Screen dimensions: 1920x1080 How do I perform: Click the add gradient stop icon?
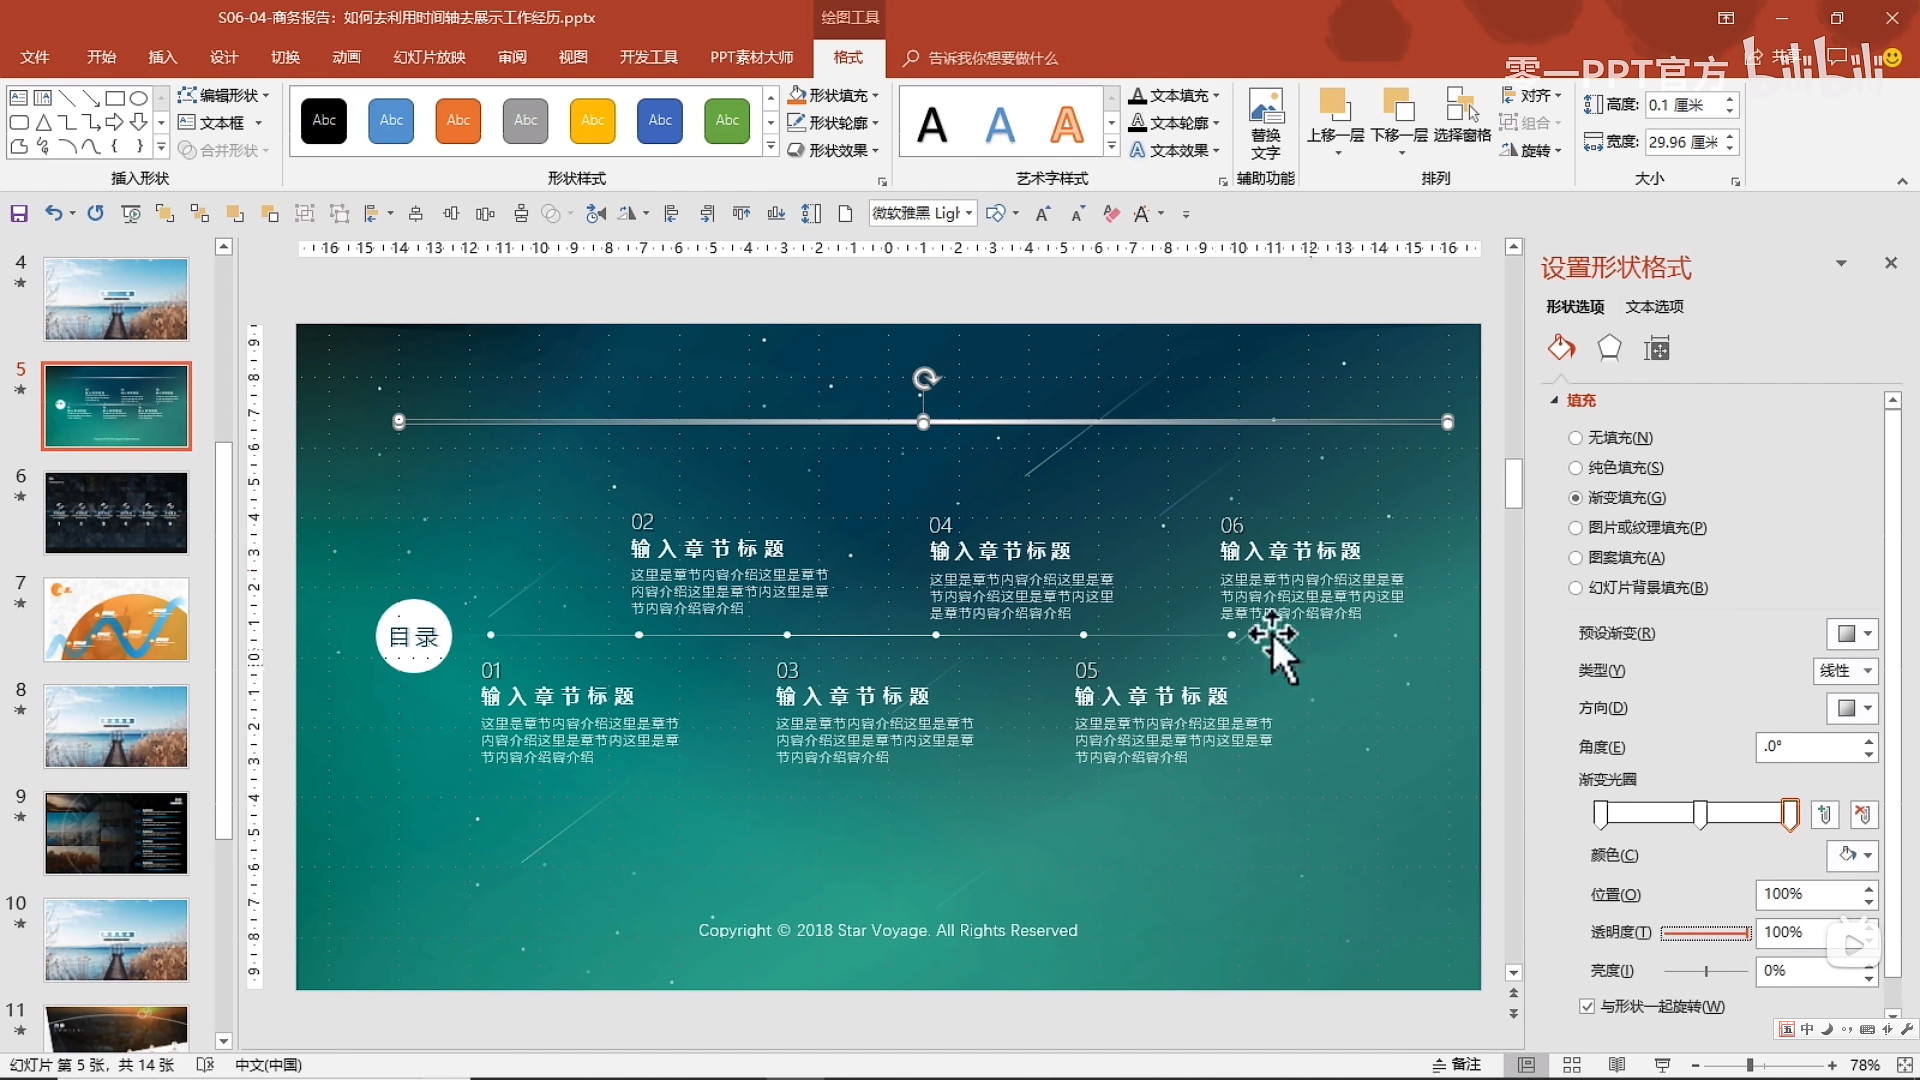tap(1824, 815)
